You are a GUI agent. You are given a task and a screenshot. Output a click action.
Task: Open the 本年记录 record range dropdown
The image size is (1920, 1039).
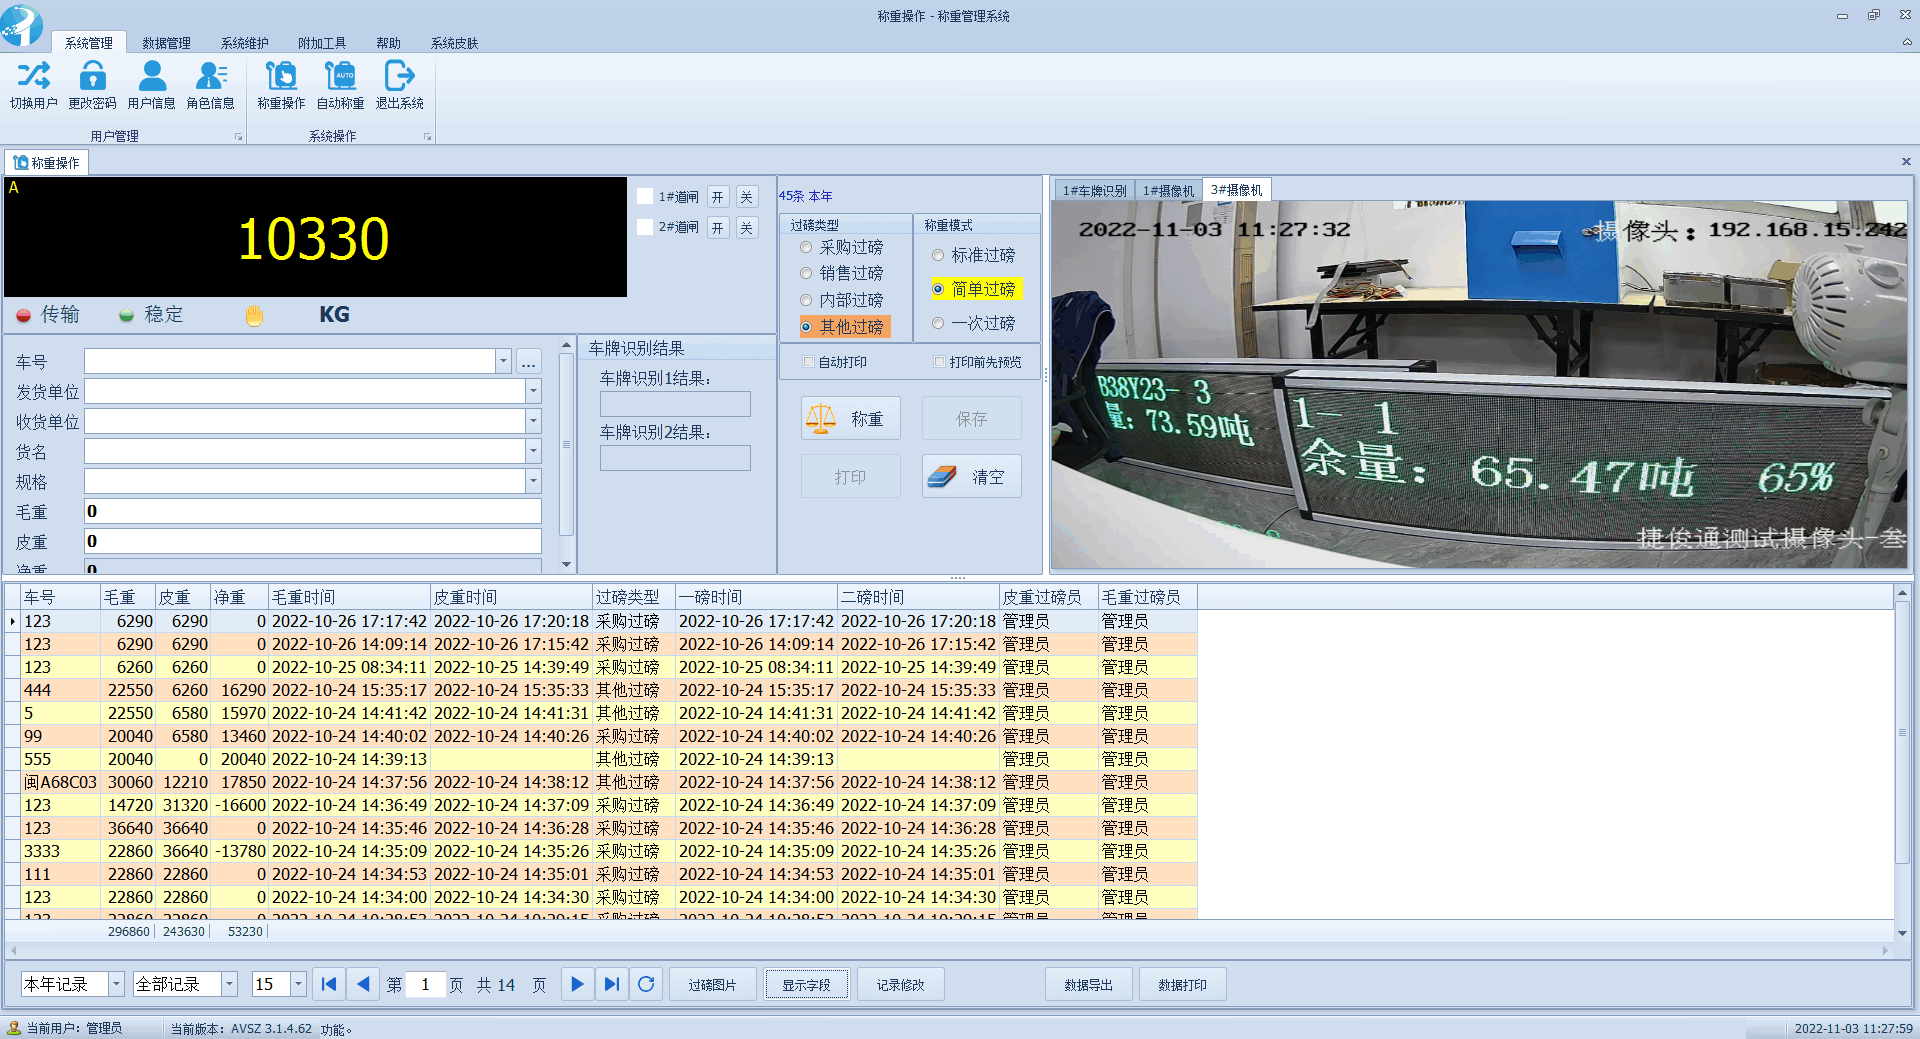[x=116, y=984]
